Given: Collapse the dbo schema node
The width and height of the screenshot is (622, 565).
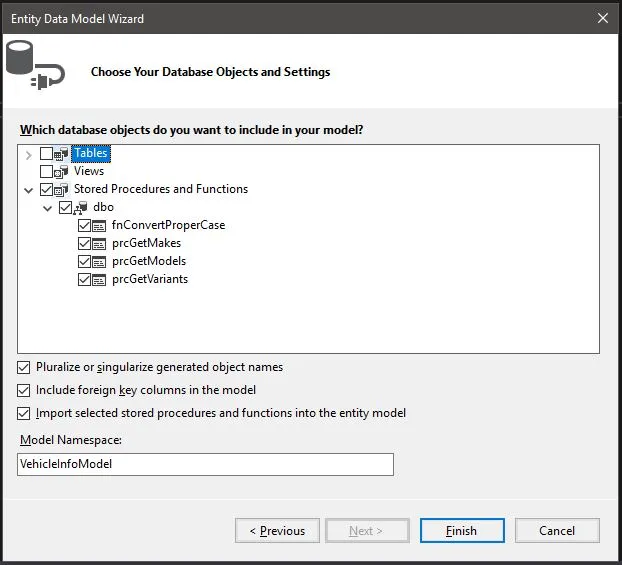Looking at the screenshot, I should point(47,207).
